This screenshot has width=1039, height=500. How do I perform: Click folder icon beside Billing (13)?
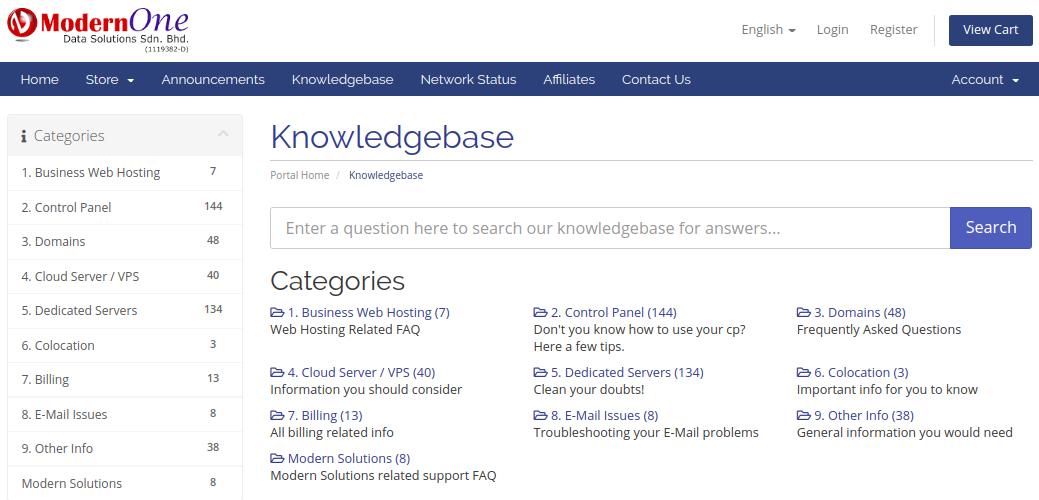(277, 416)
